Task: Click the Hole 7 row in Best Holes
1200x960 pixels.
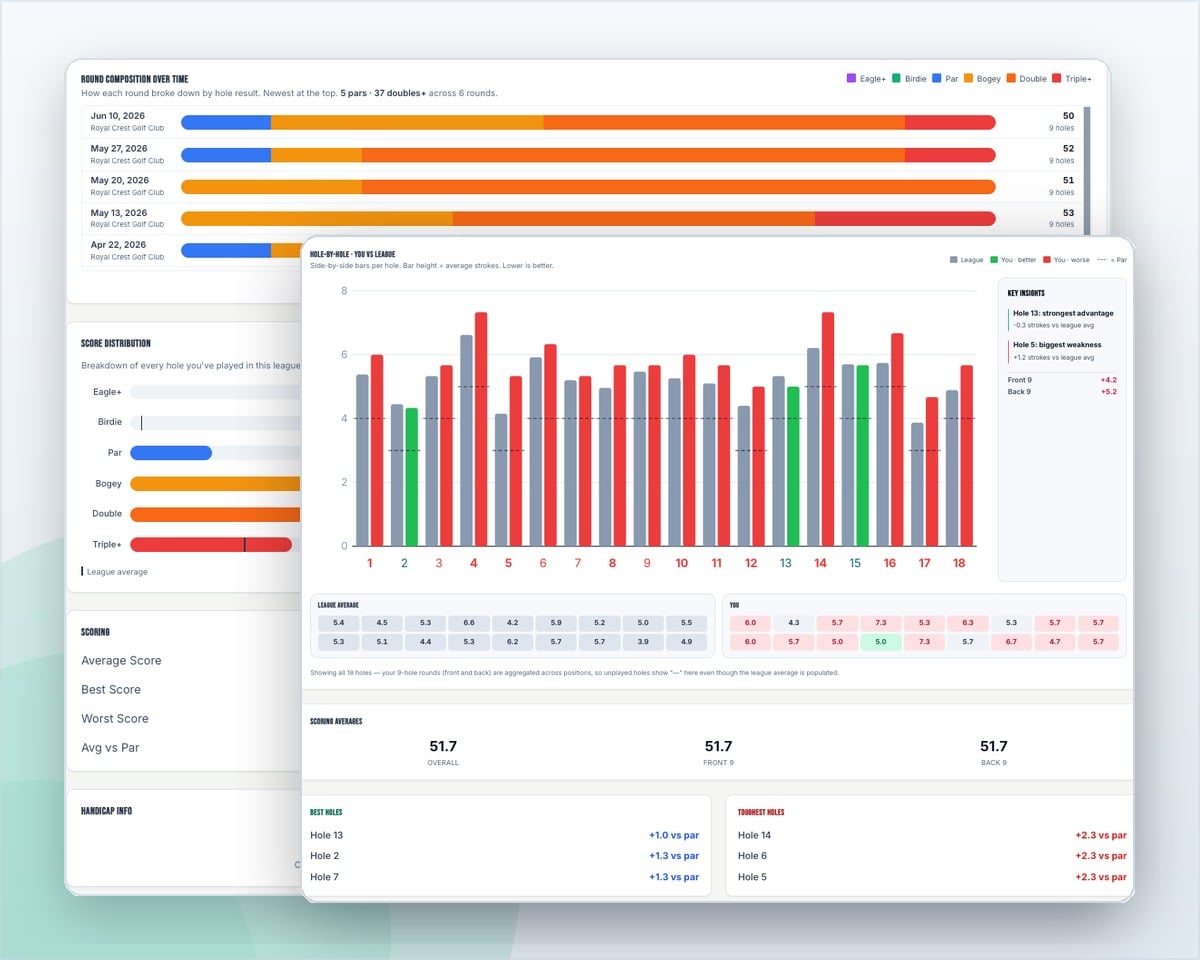Action: (505, 877)
